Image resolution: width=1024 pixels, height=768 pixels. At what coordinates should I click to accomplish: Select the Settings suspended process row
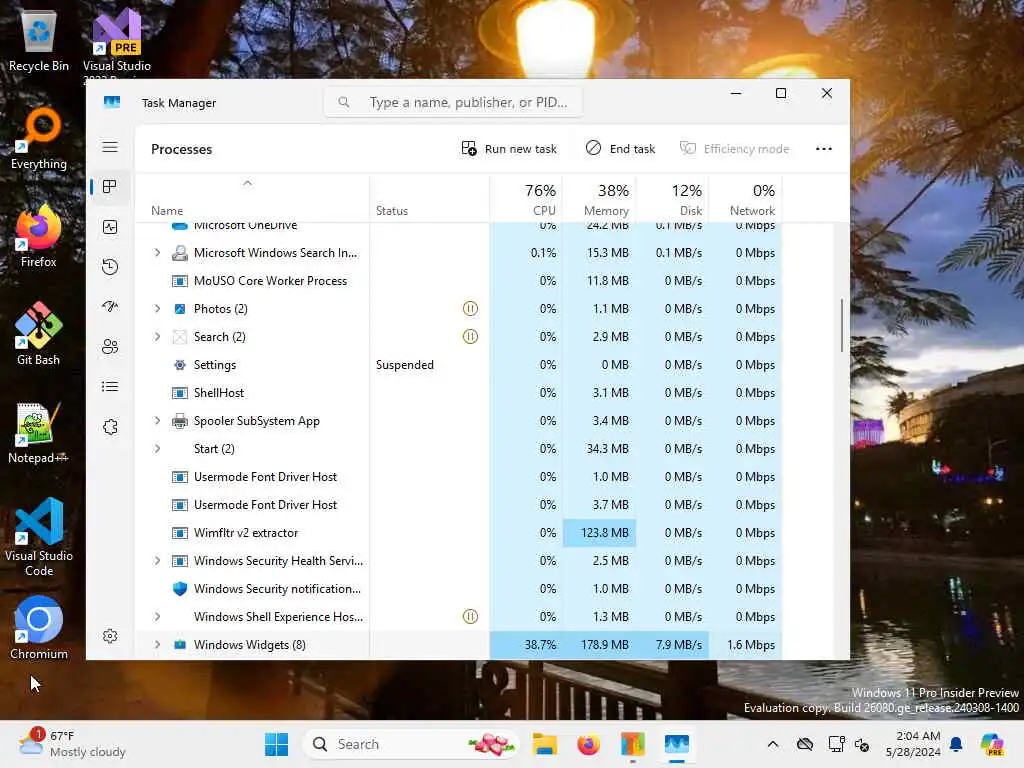pyautogui.click(x=458, y=364)
